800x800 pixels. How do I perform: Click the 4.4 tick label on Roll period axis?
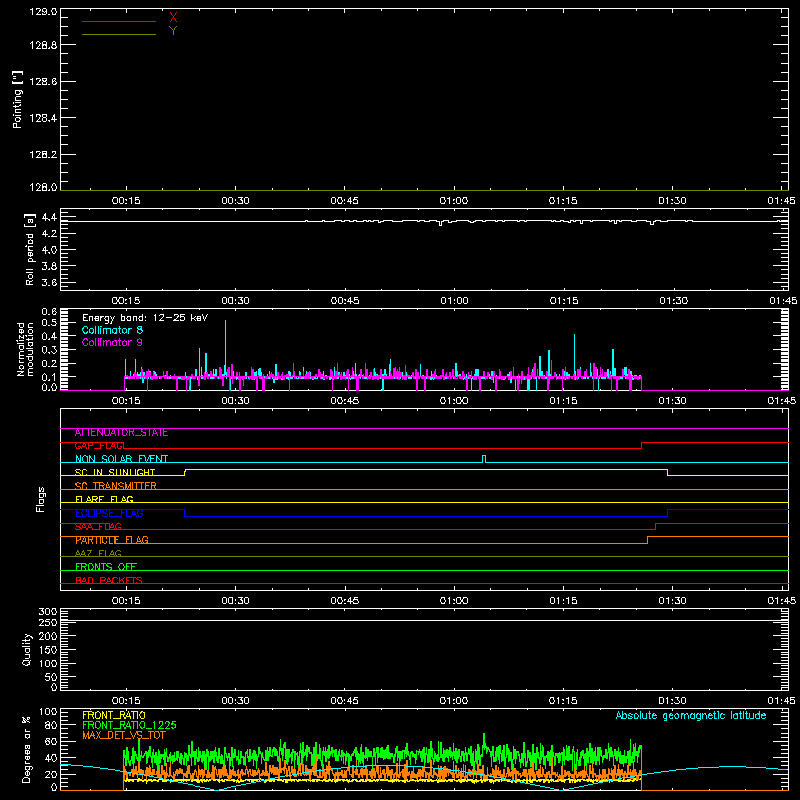49,218
